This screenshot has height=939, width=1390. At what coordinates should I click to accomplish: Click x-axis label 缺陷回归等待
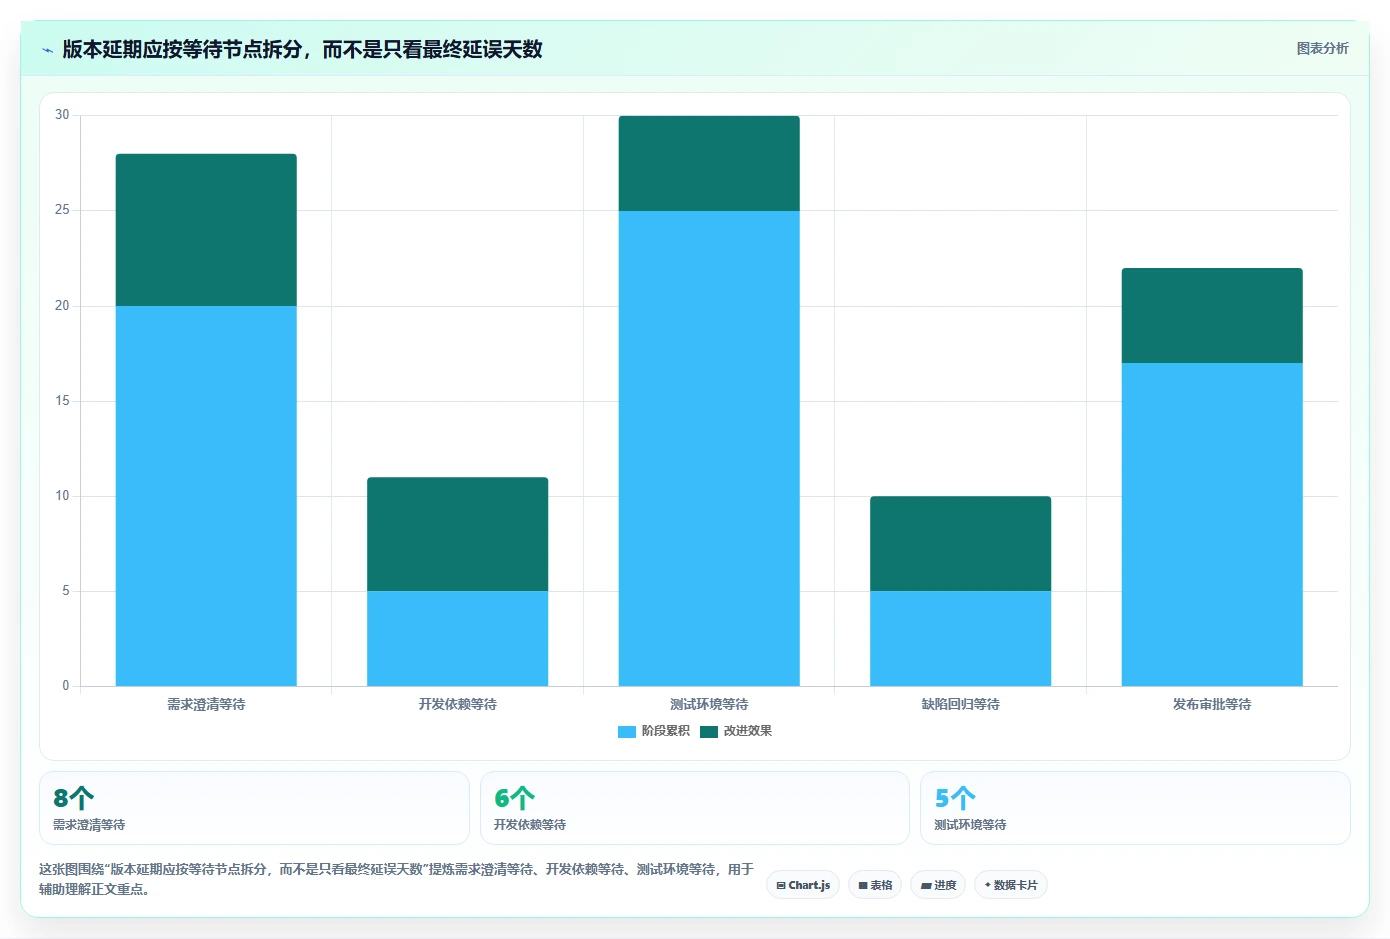pos(961,704)
